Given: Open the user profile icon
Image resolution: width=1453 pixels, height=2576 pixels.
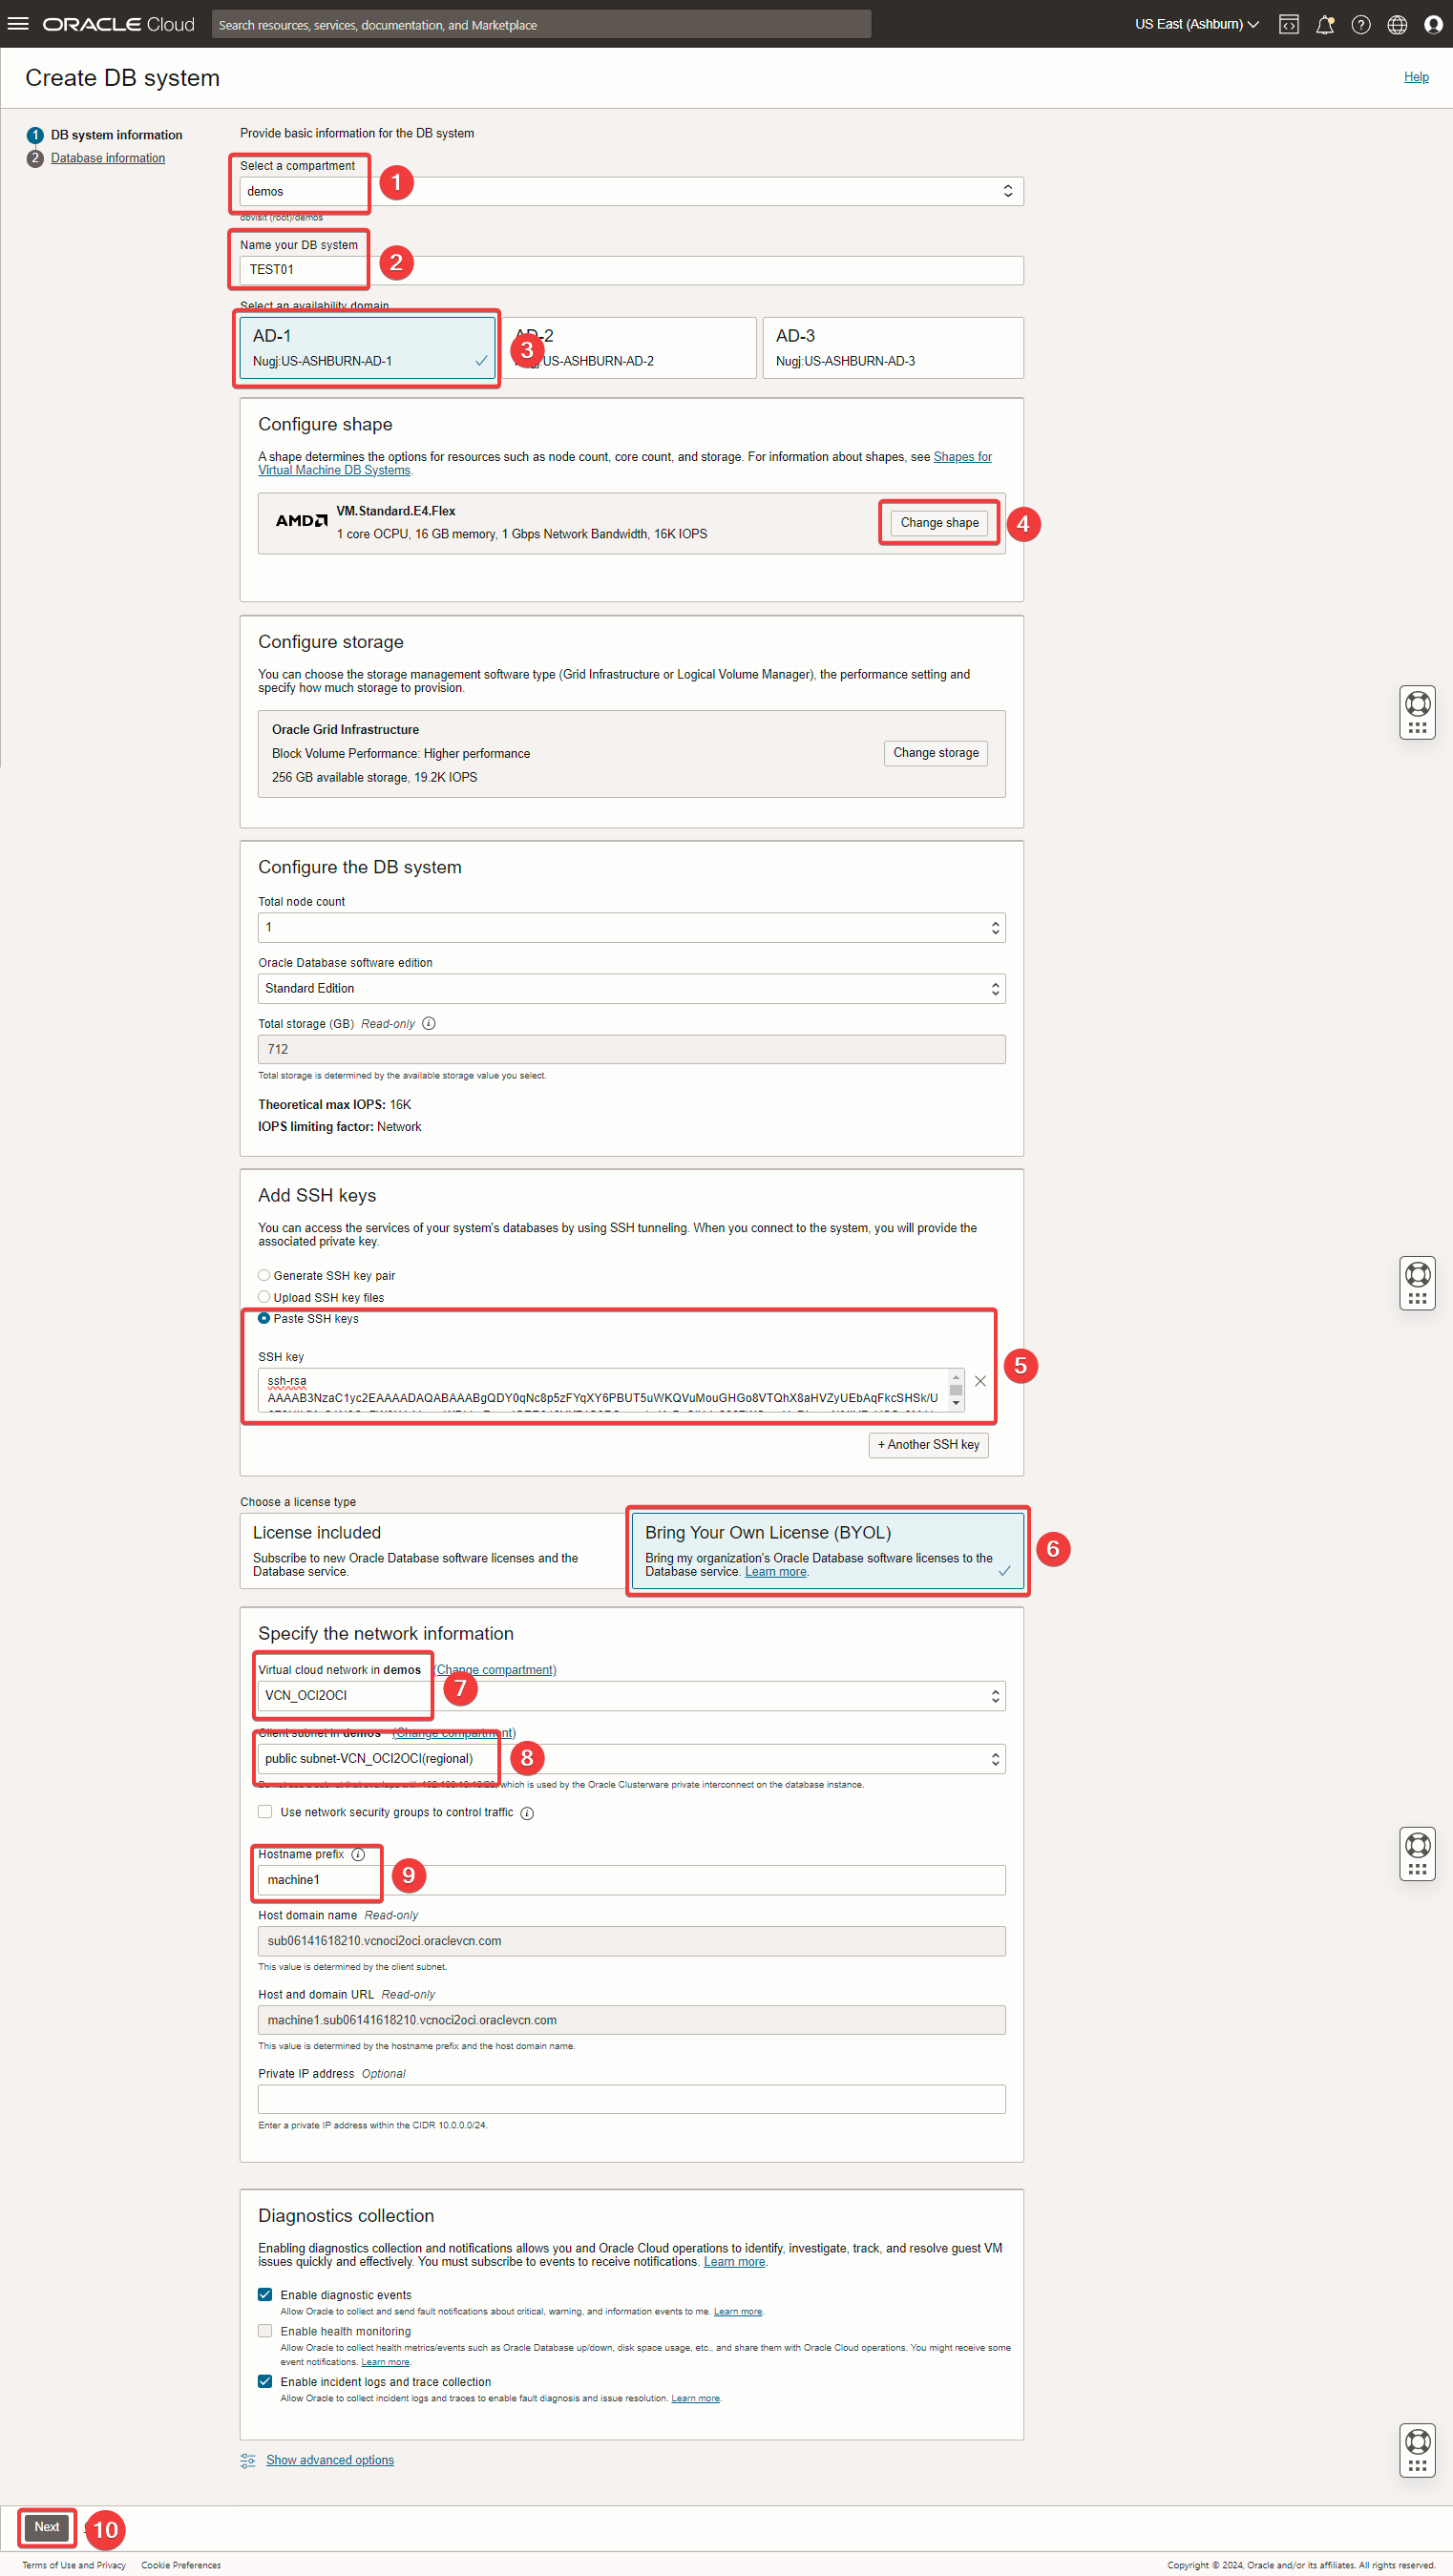Looking at the screenshot, I should point(1432,24).
